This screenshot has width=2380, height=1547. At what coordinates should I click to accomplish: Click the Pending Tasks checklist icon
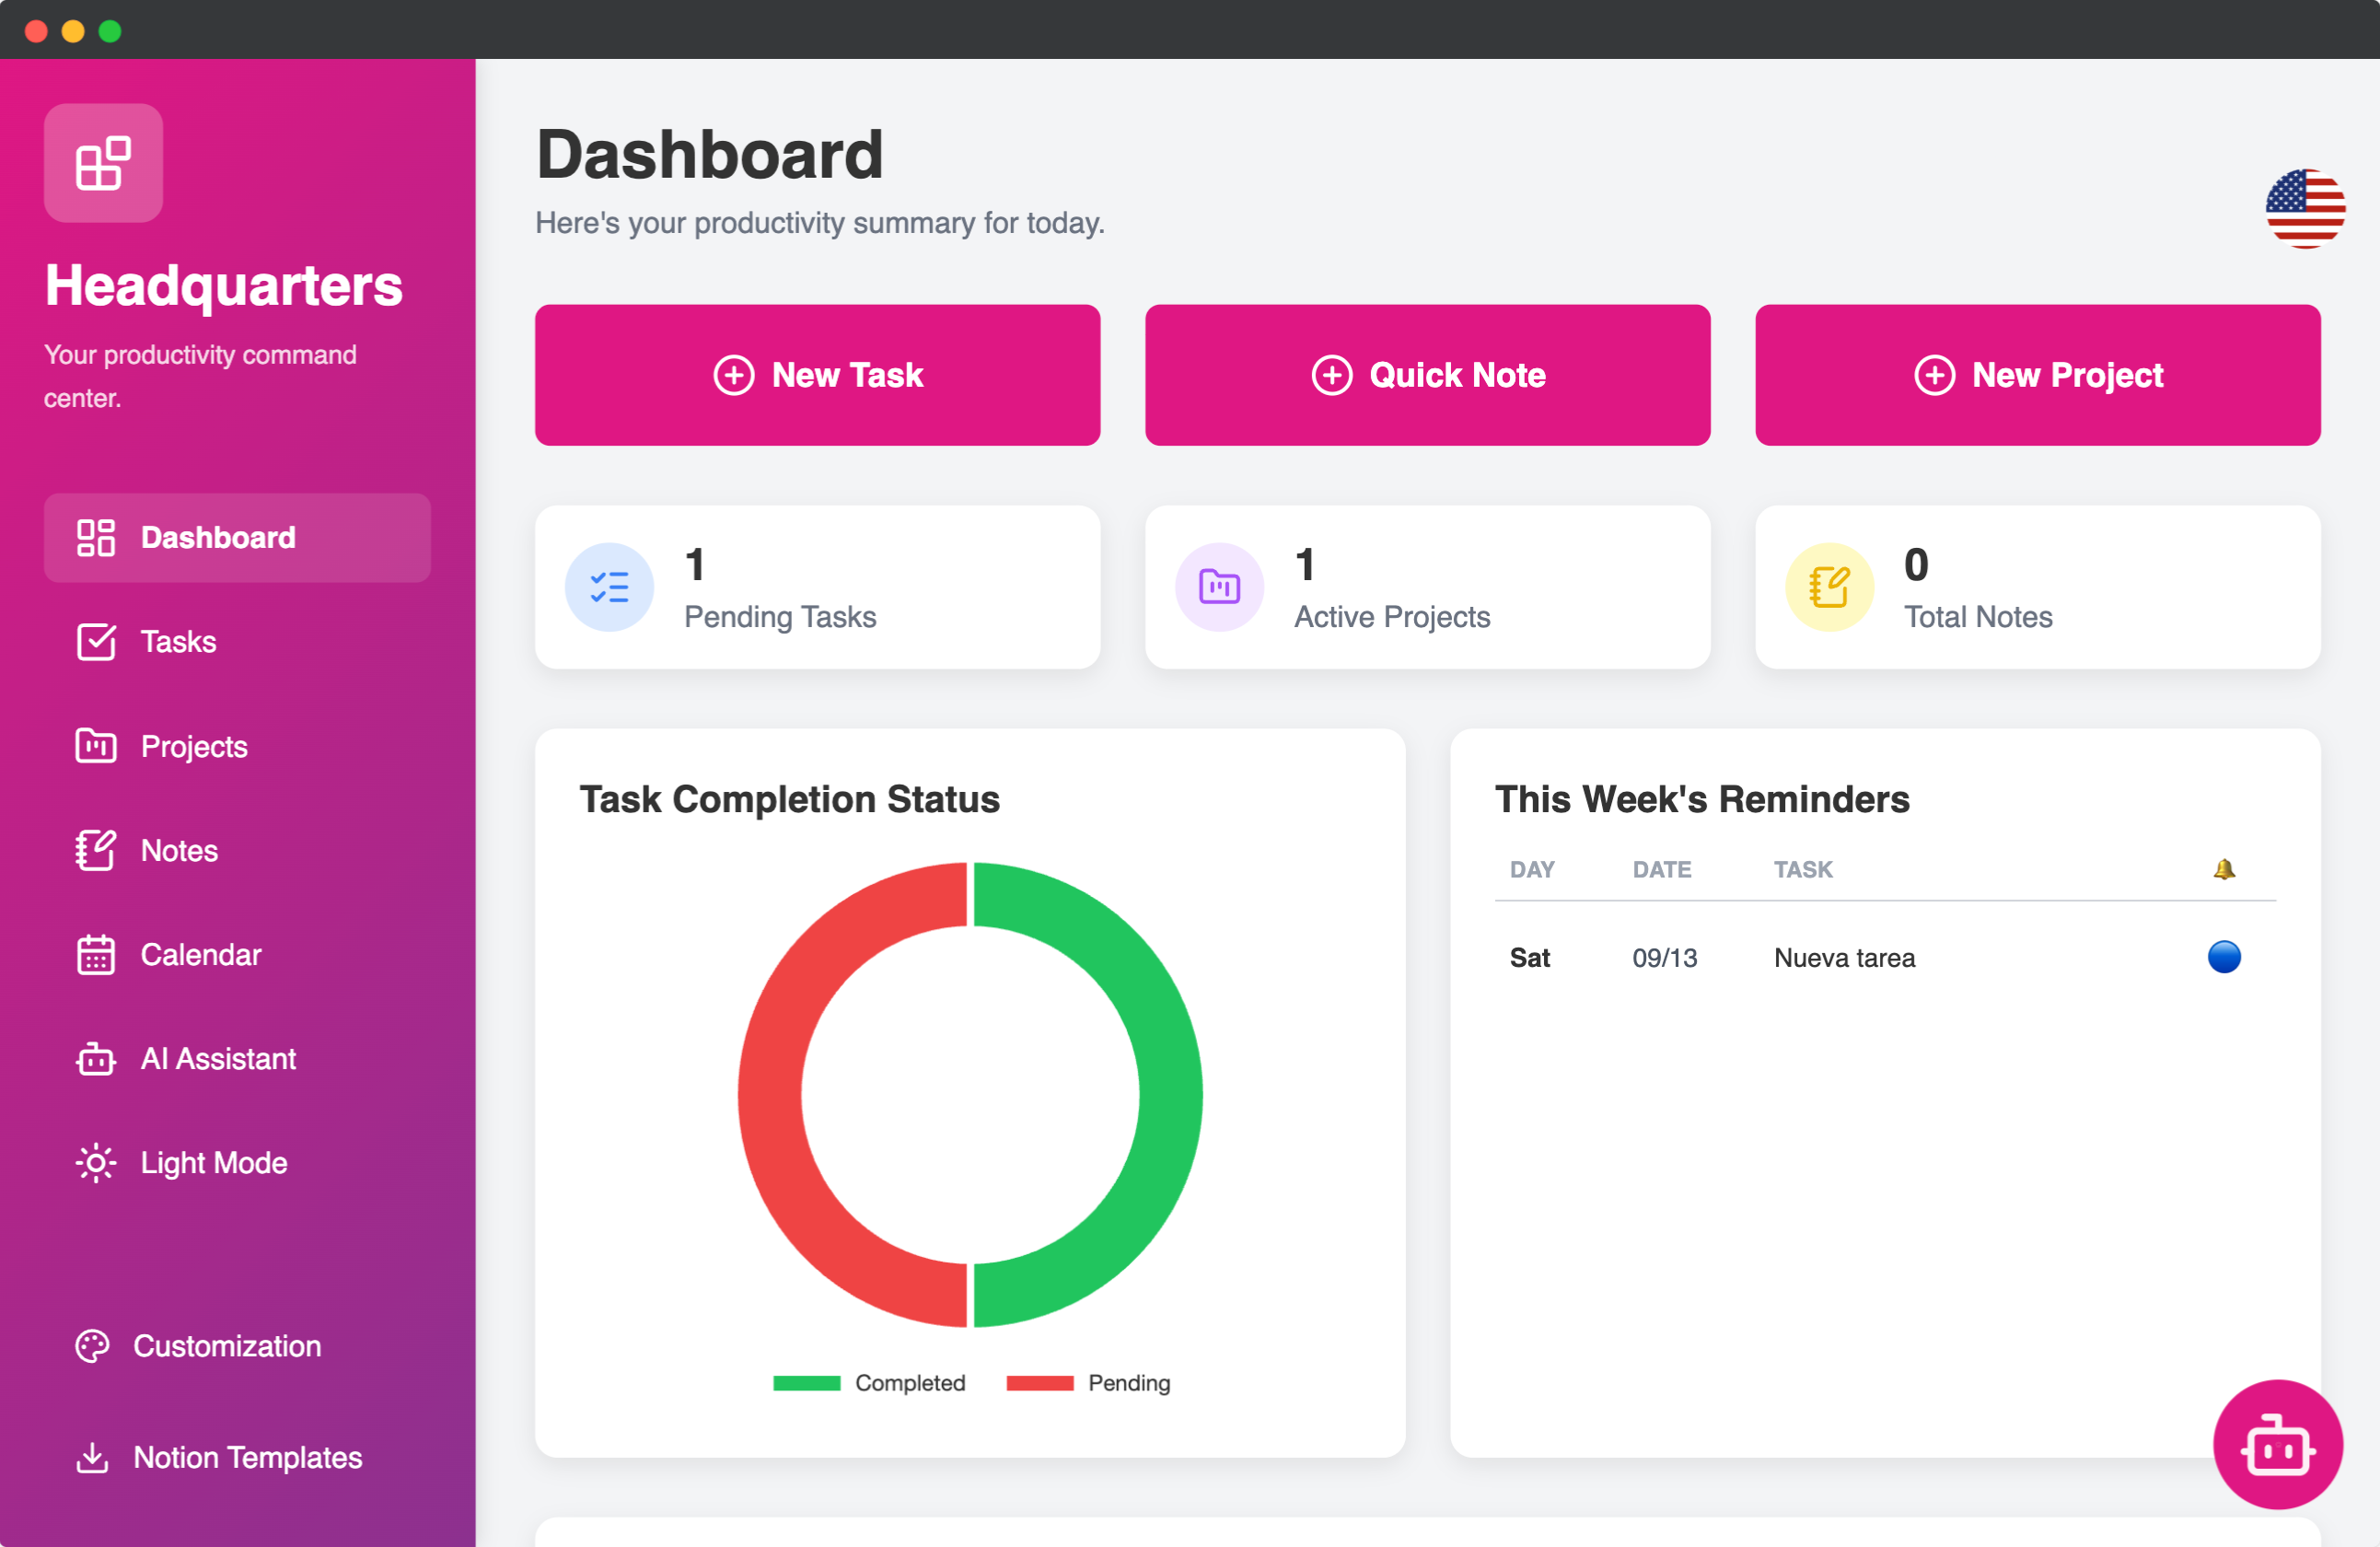coord(609,587)
